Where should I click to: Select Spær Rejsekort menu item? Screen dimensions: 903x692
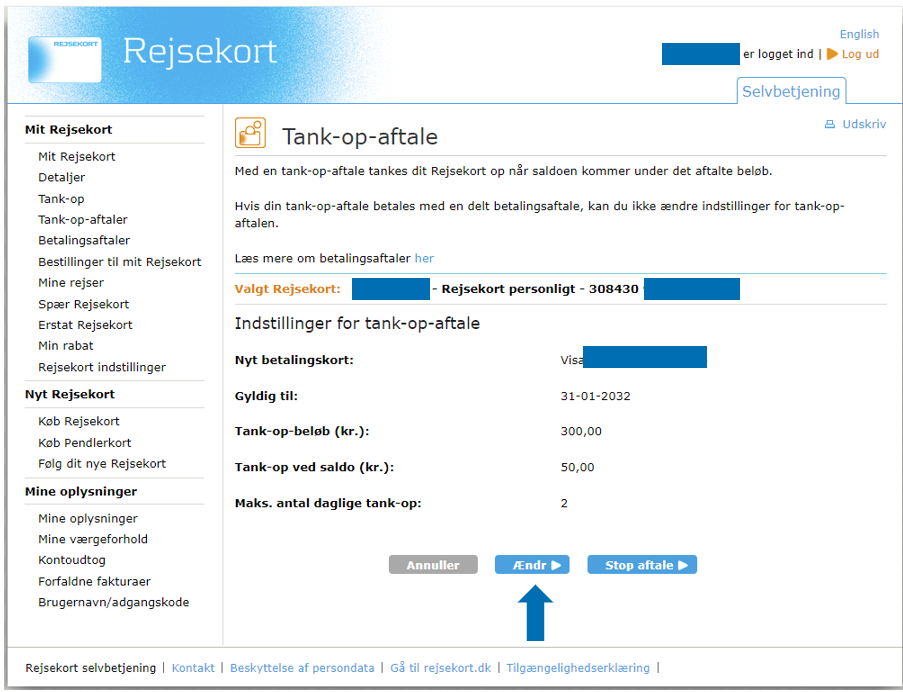(x=83, y=304)
